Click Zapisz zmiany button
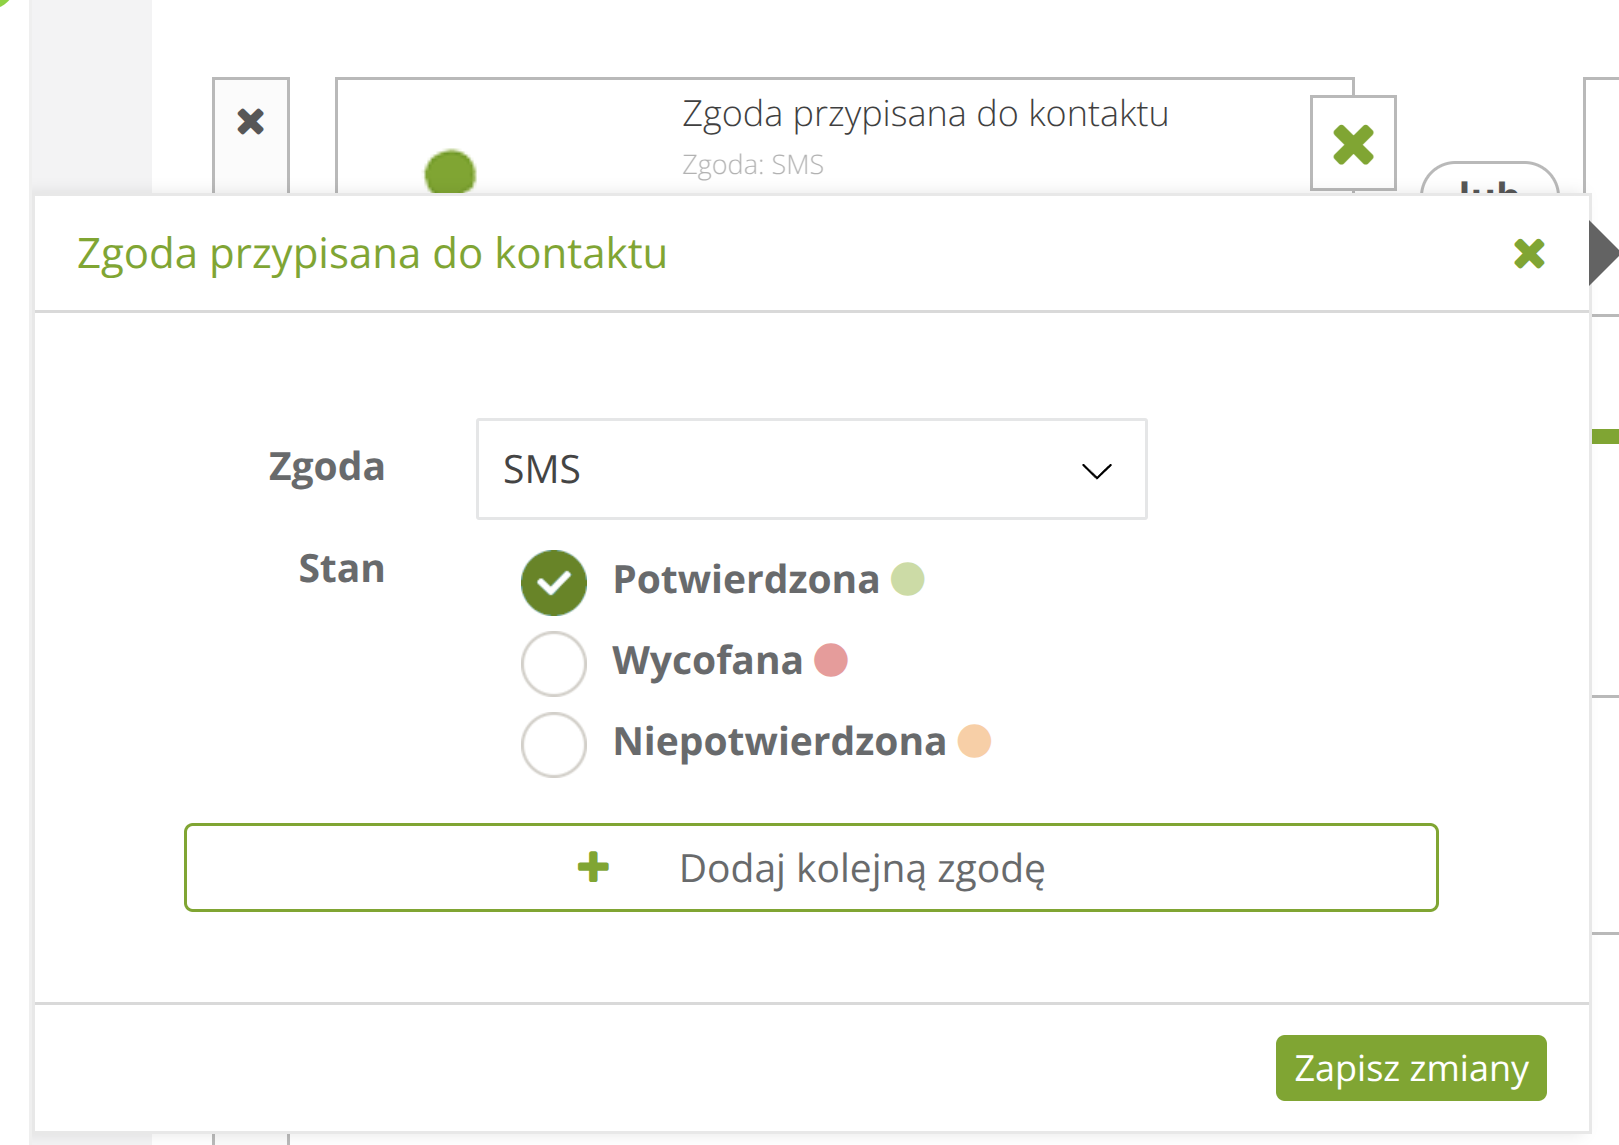This screenshot has width=1619, height=1145. pos(1410,1067)
